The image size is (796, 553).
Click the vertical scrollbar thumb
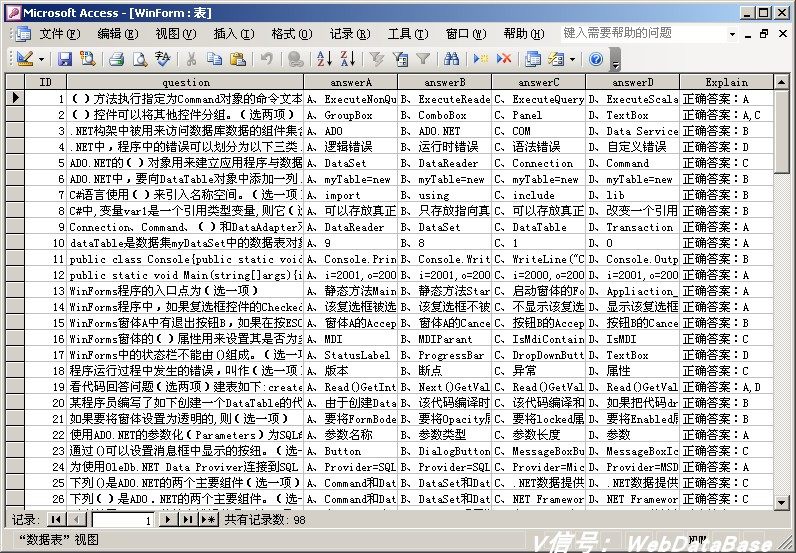(x=781, y=131)
